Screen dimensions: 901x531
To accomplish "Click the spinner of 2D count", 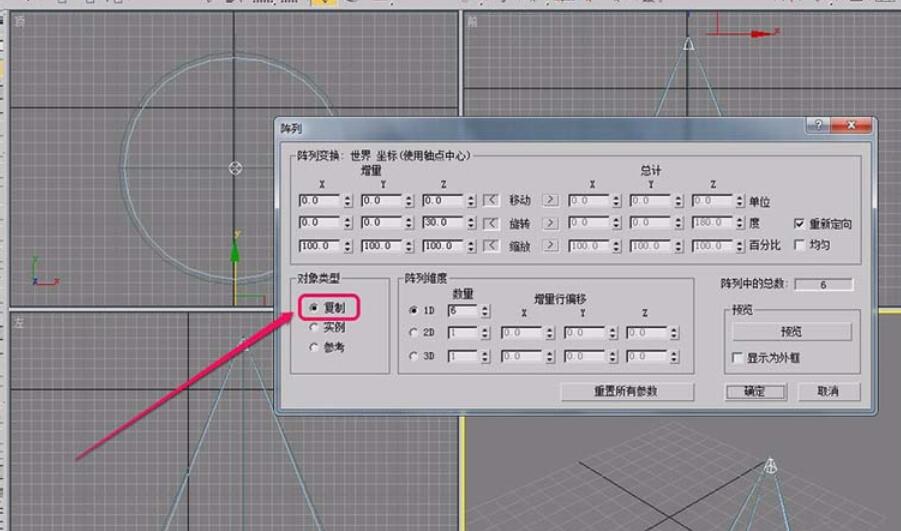I will click(485, 333).
